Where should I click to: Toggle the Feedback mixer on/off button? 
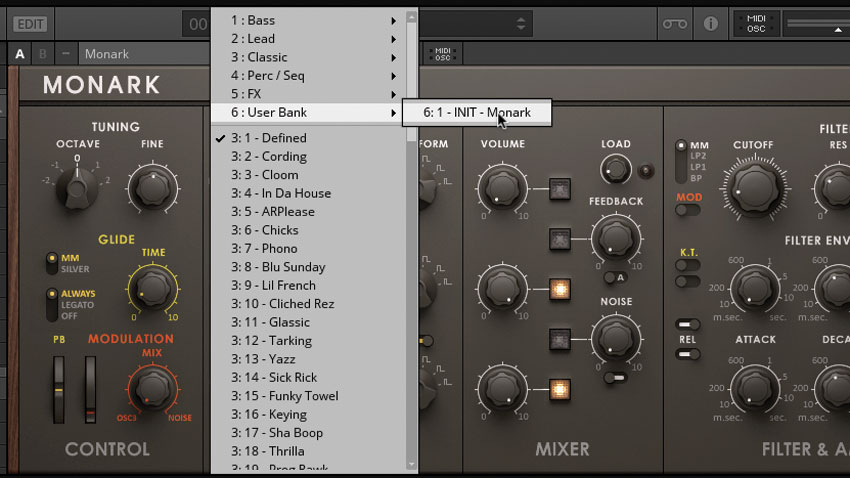560,239
